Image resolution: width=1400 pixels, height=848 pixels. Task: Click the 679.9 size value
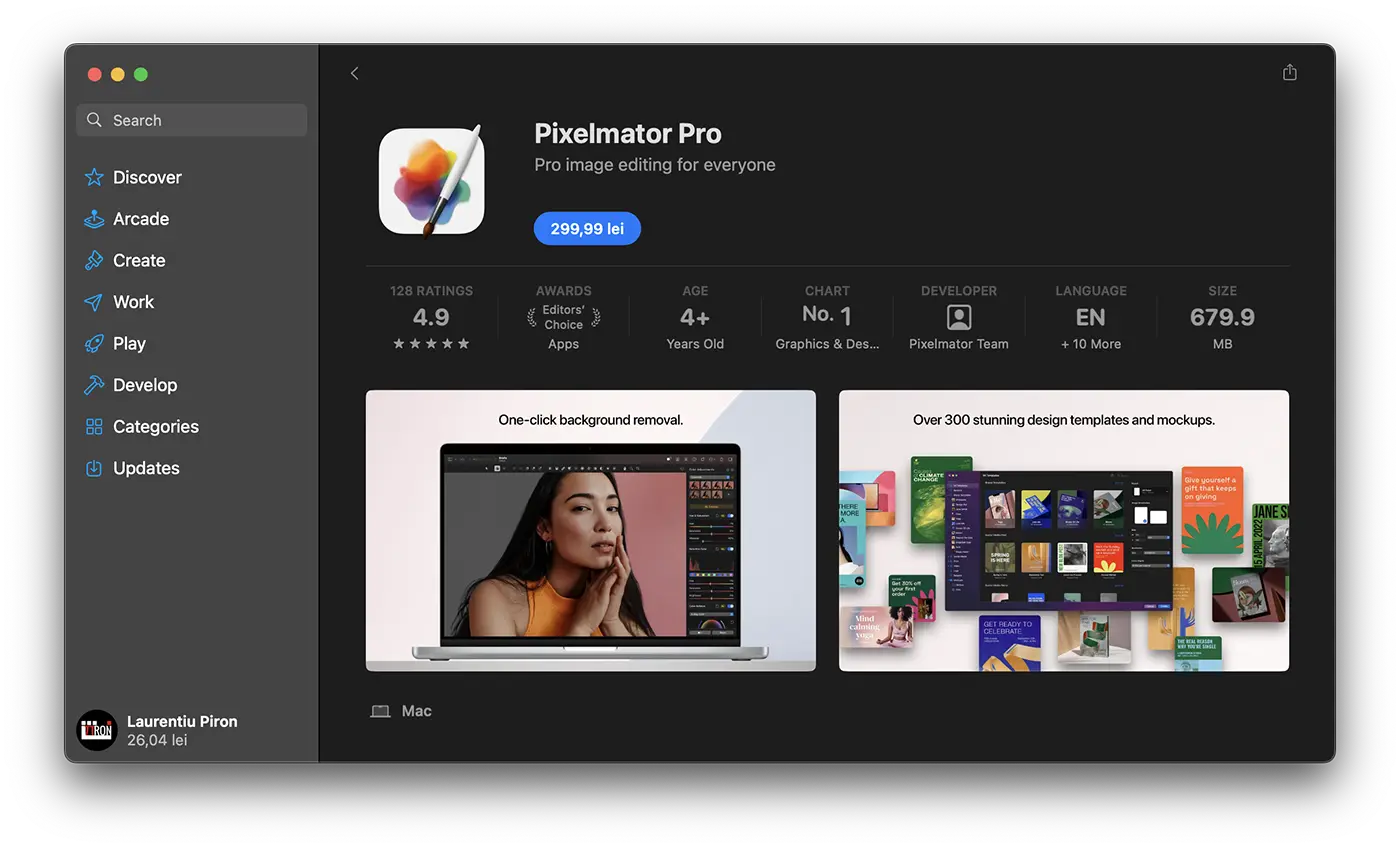[x=1222, y=317]
